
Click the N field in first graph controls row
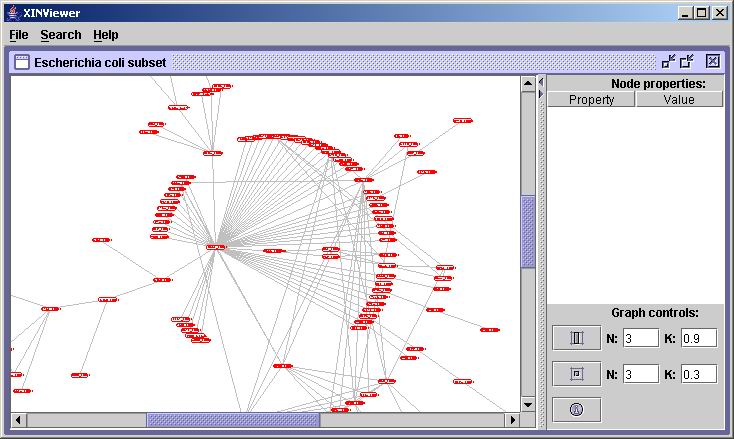[x=641, y=338]
